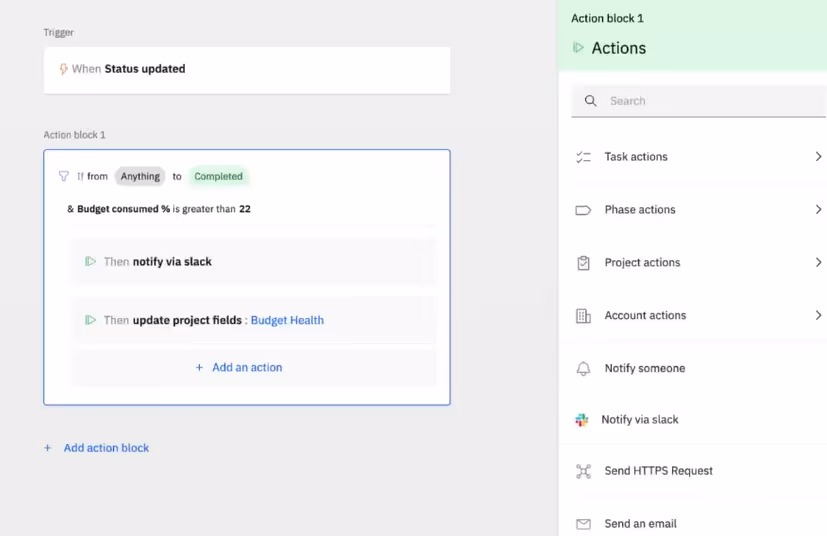Click Add an action link
The width and height of the screenshot is (827, 536).
[x=247, y=367]
